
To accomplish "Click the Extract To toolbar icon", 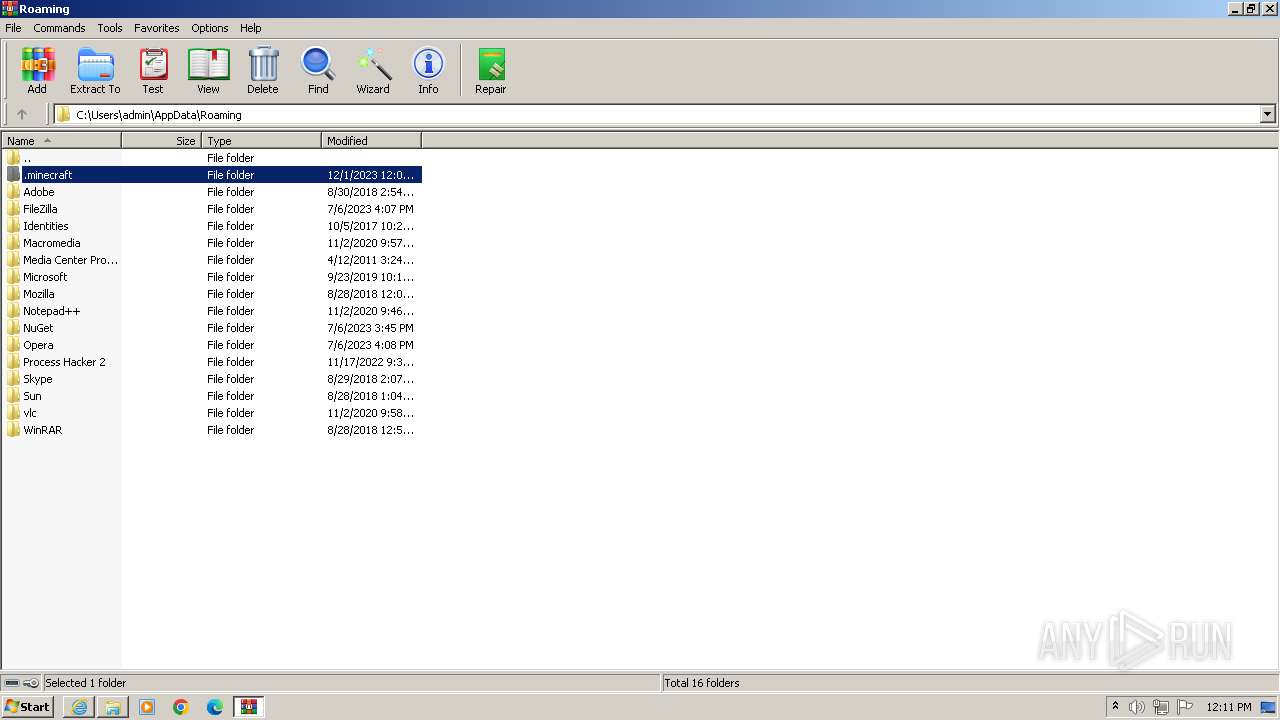I will pos(95,71).
